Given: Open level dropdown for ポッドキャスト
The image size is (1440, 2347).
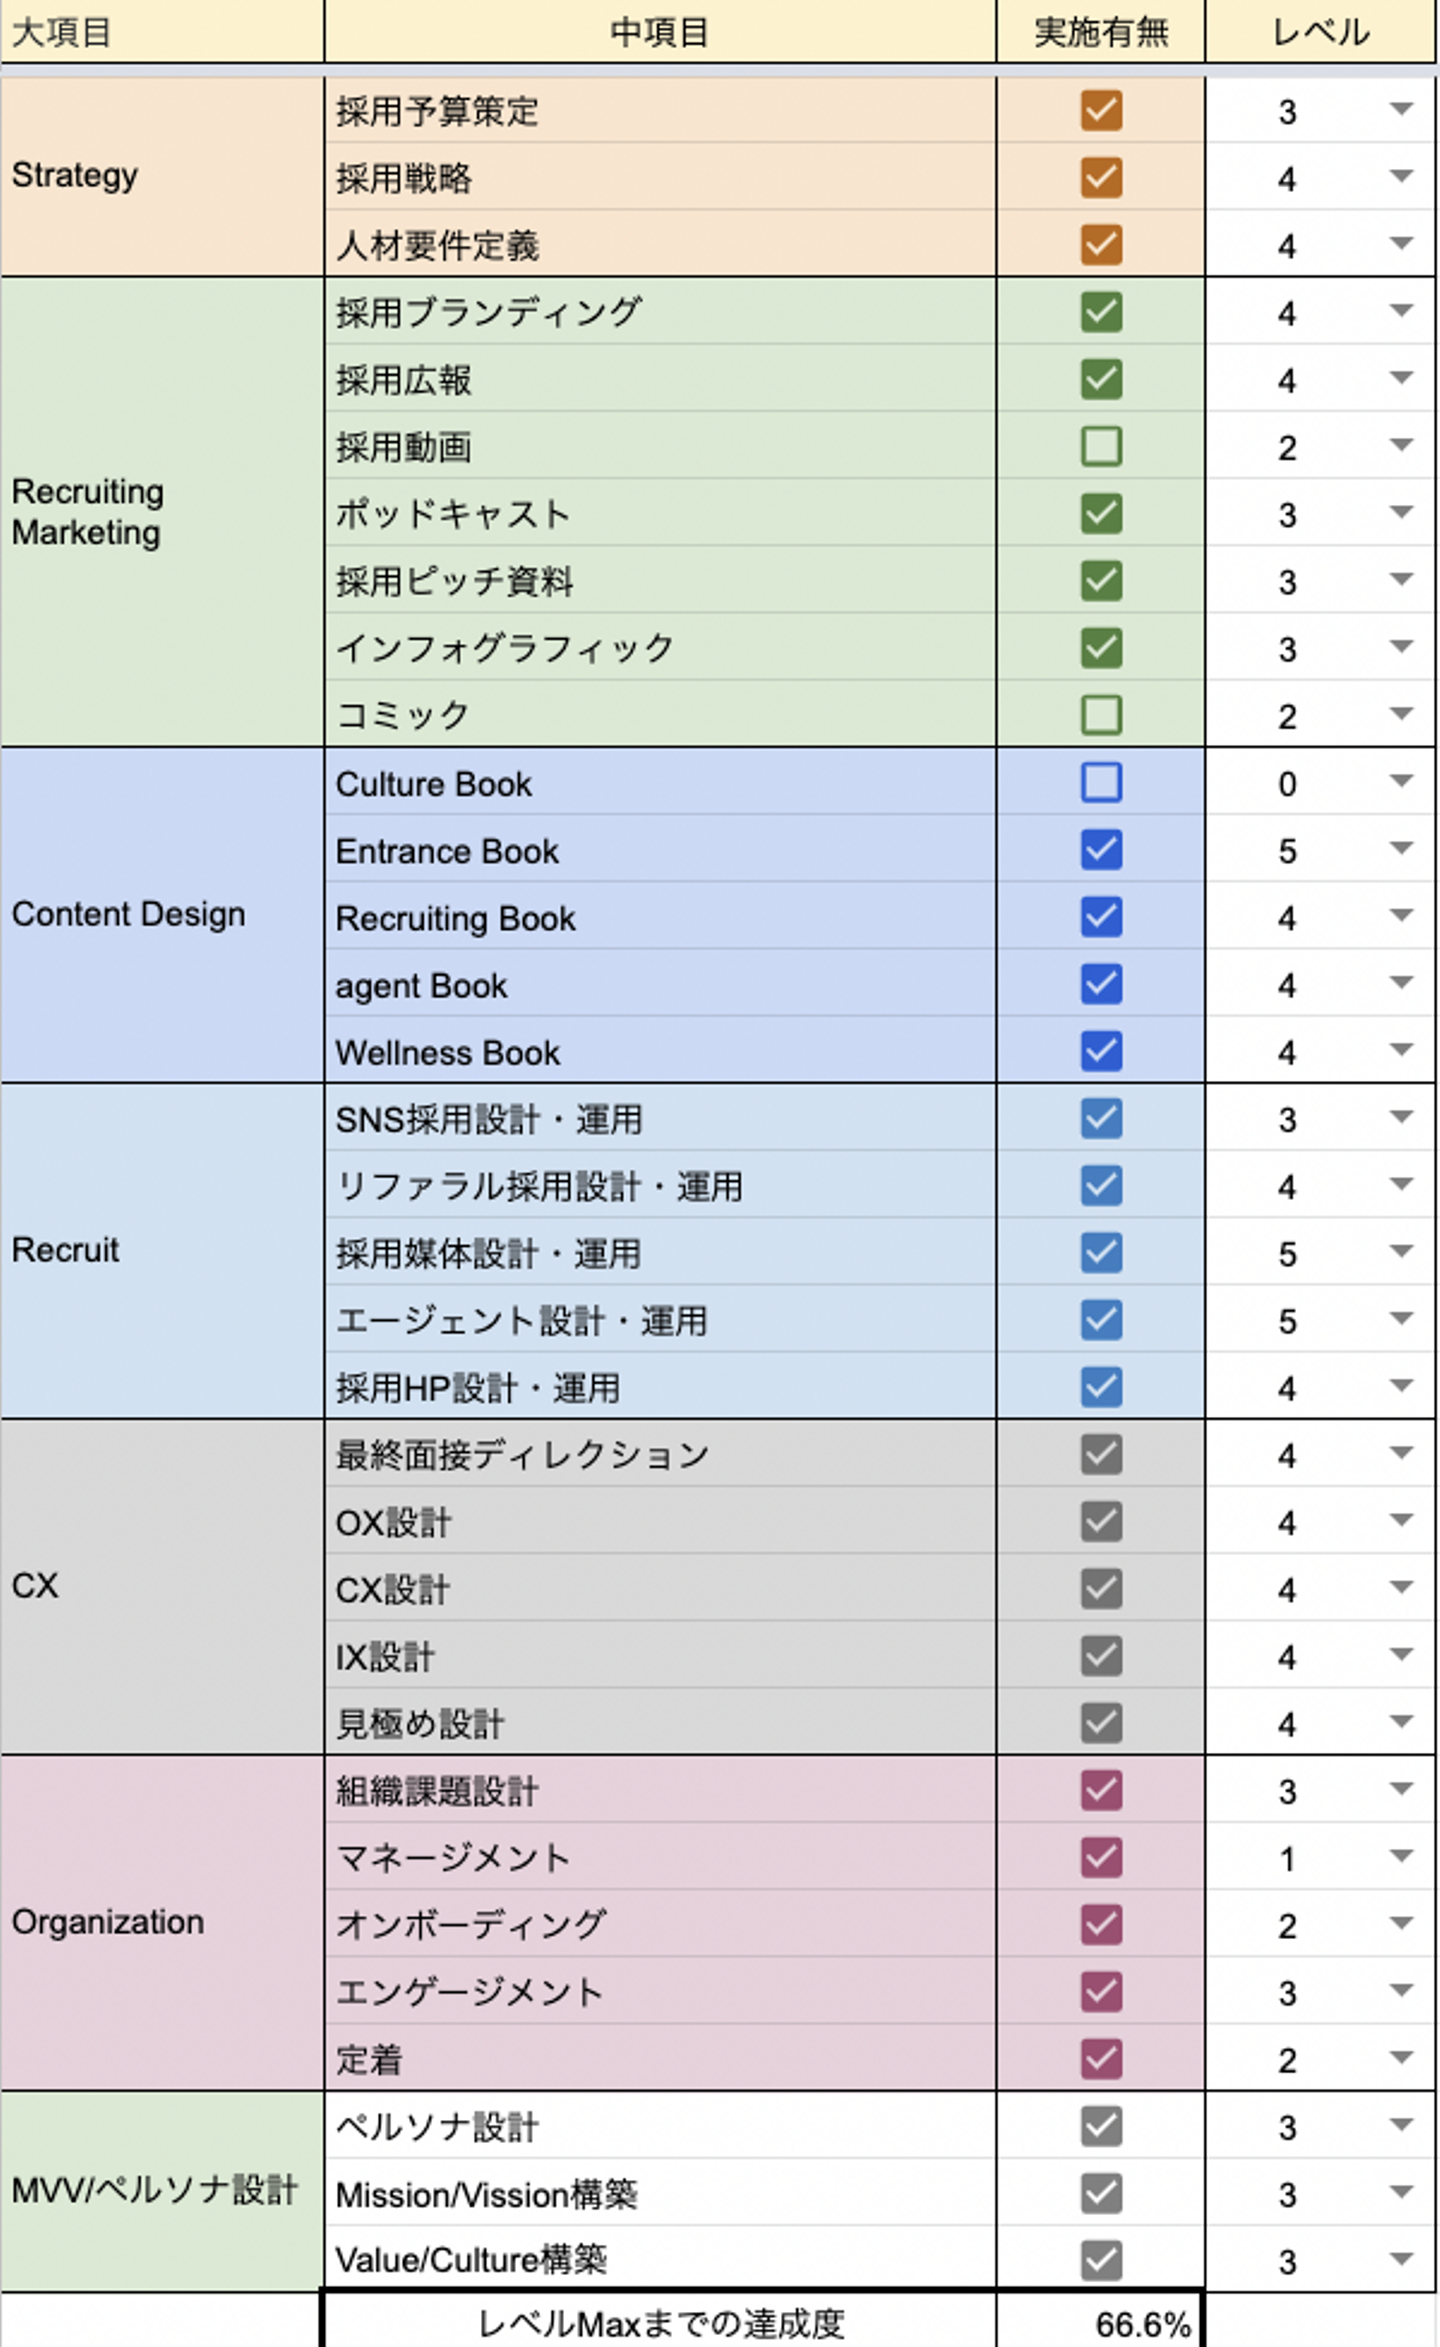Looking at the screenshot, I should [1401, 513].
